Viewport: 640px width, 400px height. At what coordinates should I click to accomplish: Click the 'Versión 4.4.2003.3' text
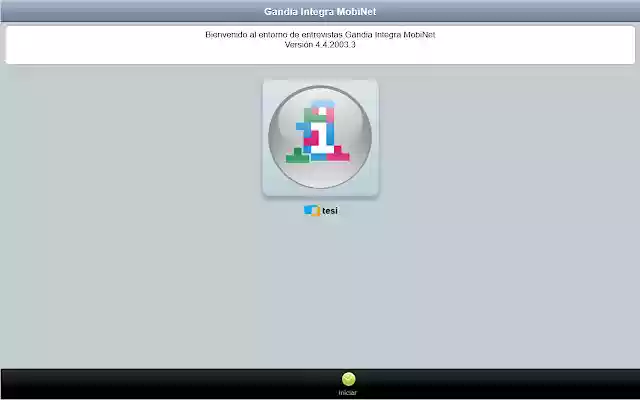[x=320, y=44]
